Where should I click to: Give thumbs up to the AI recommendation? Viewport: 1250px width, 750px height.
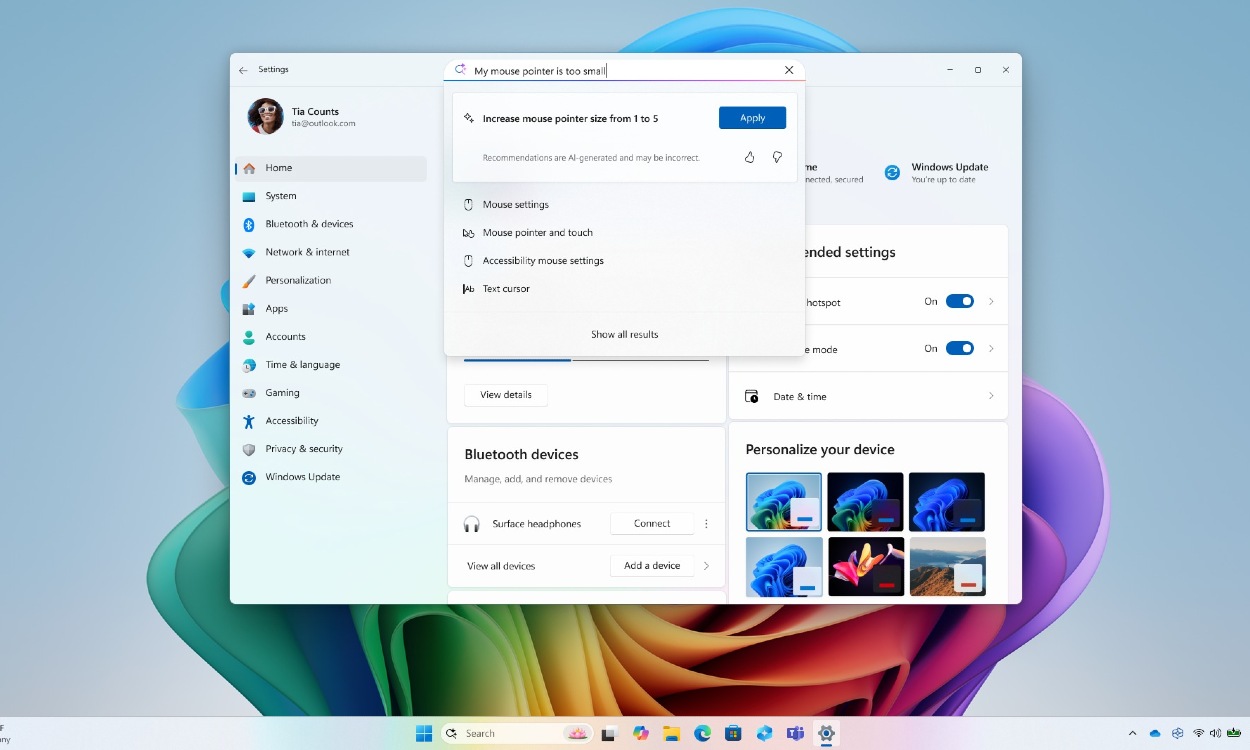click(x=750, y=157)
